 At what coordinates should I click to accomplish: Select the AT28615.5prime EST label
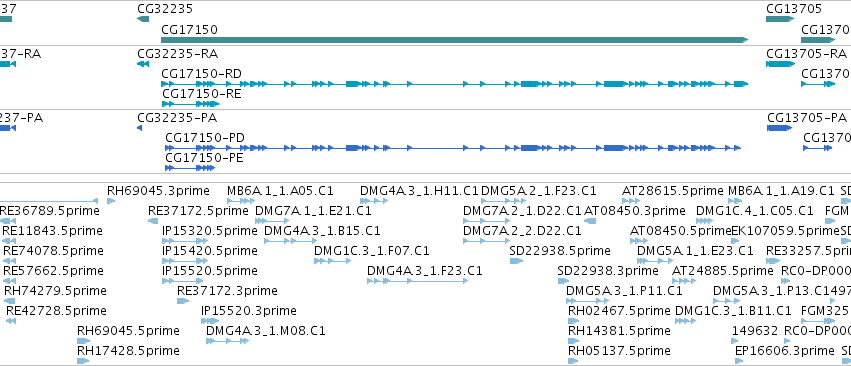click(x=673, y=191)
